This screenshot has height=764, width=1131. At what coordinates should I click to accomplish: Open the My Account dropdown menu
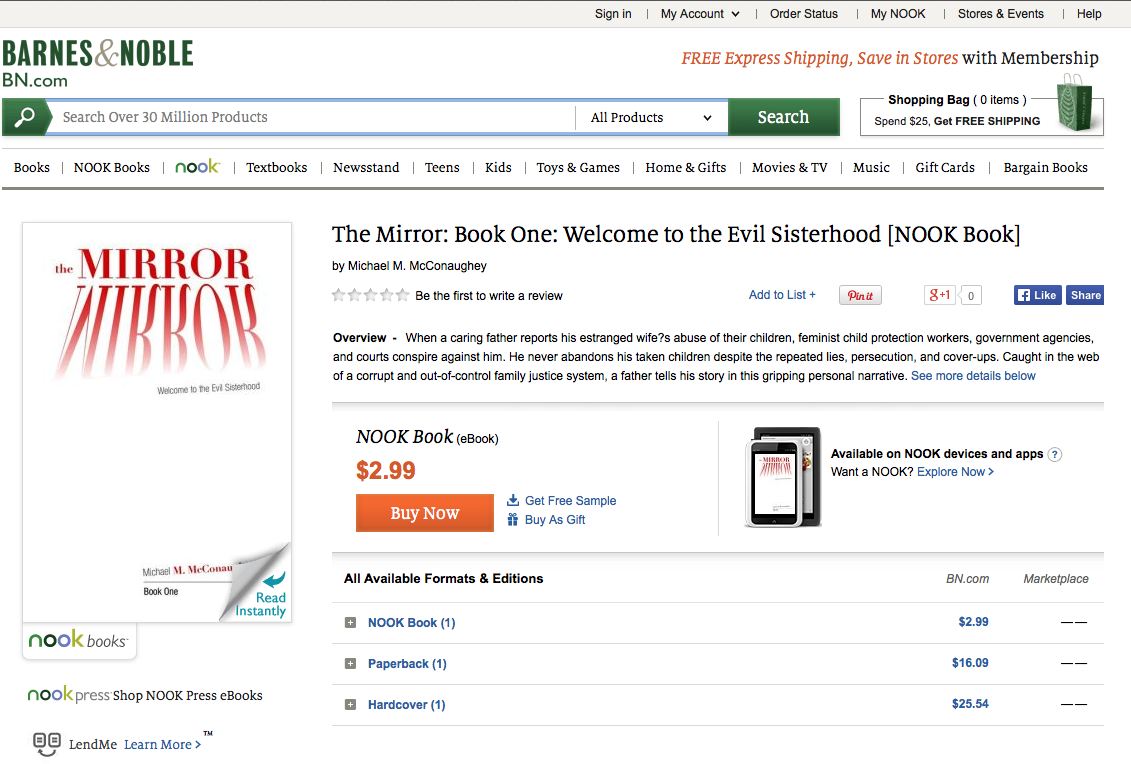[x=700, y=14]
